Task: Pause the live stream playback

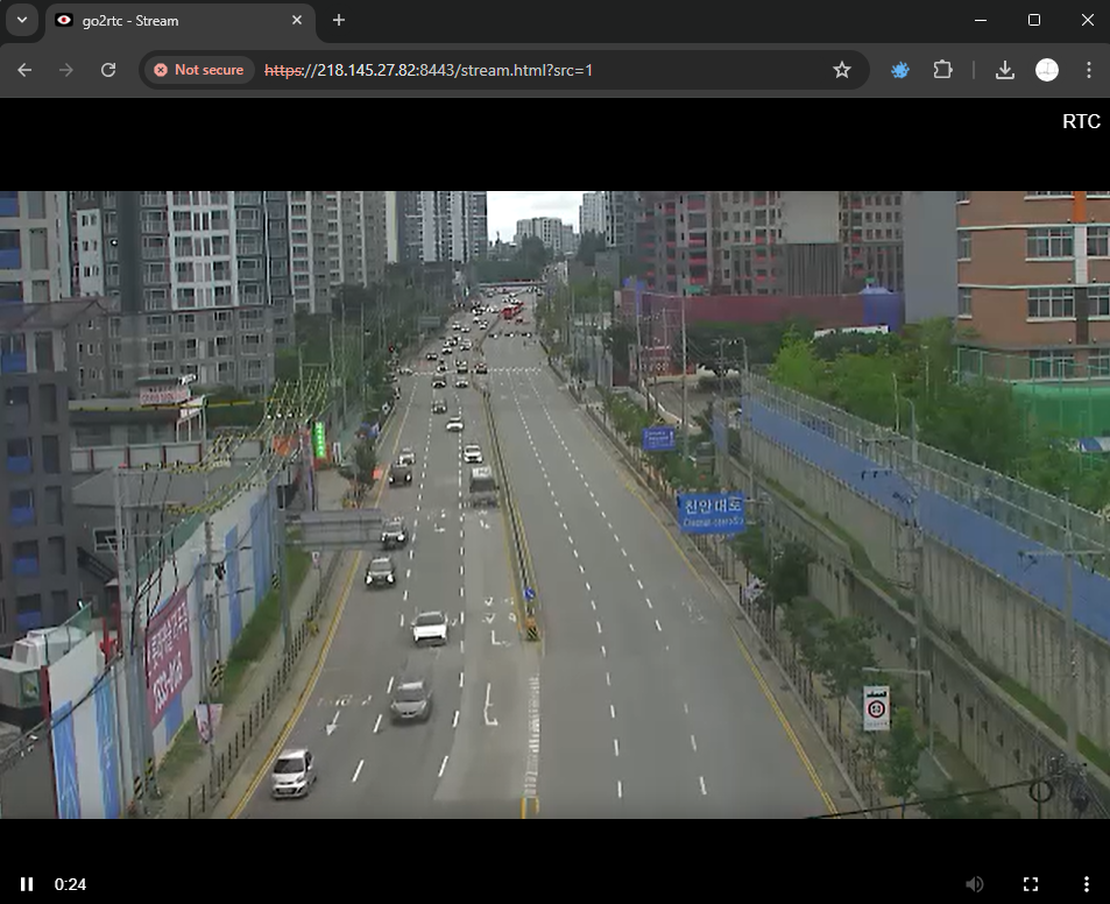Action: (x=27, y=884)
